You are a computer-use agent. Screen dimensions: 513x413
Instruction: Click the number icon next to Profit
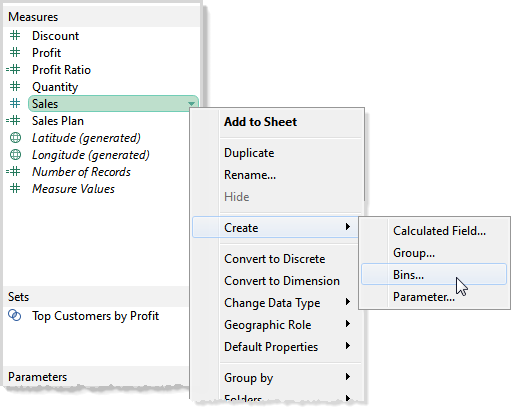click(15, 52)
